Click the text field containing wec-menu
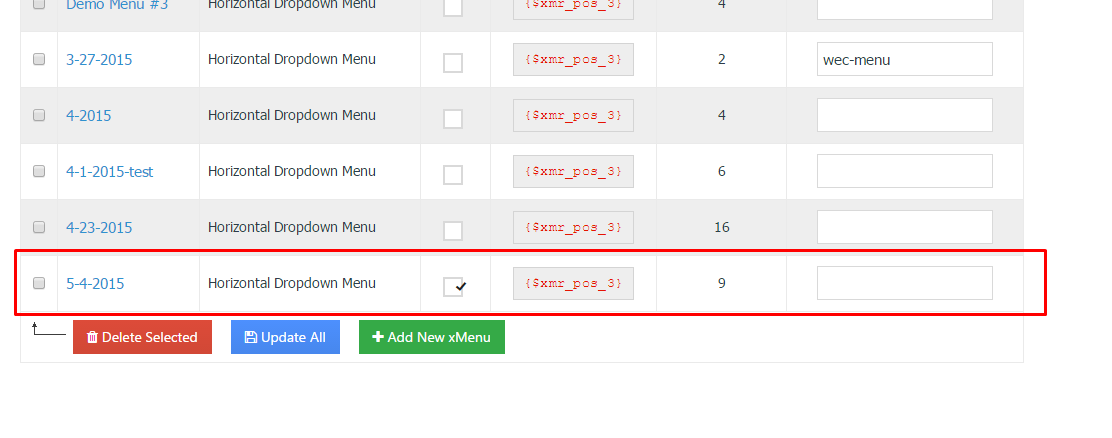The width and height of the screenshot is (1112, 438). [905, 59]
